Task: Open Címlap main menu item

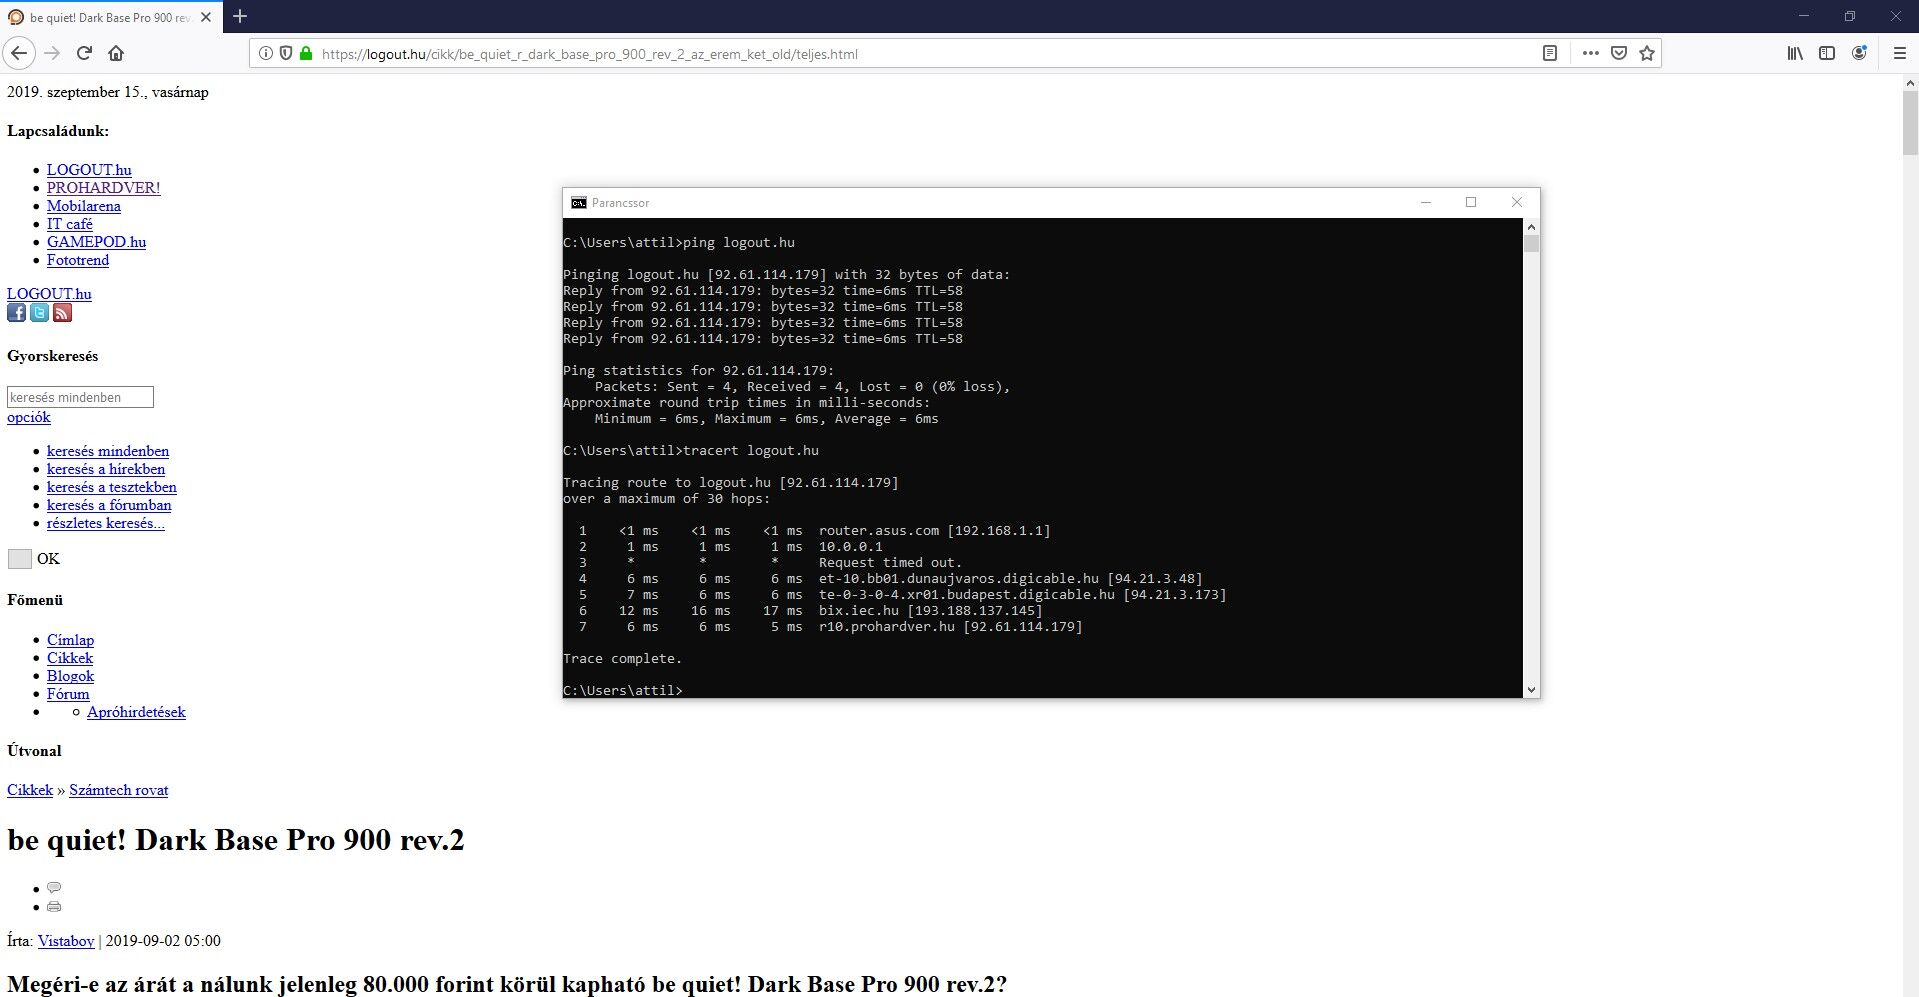Action: (70, 640)
